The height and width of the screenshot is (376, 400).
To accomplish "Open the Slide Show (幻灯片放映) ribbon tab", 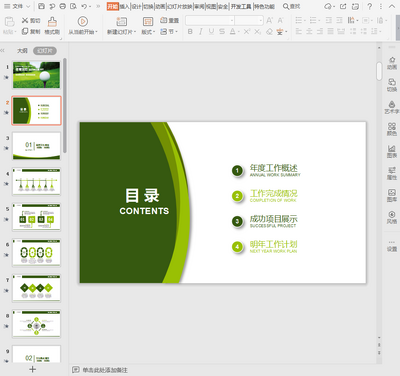I will (180, 6).
